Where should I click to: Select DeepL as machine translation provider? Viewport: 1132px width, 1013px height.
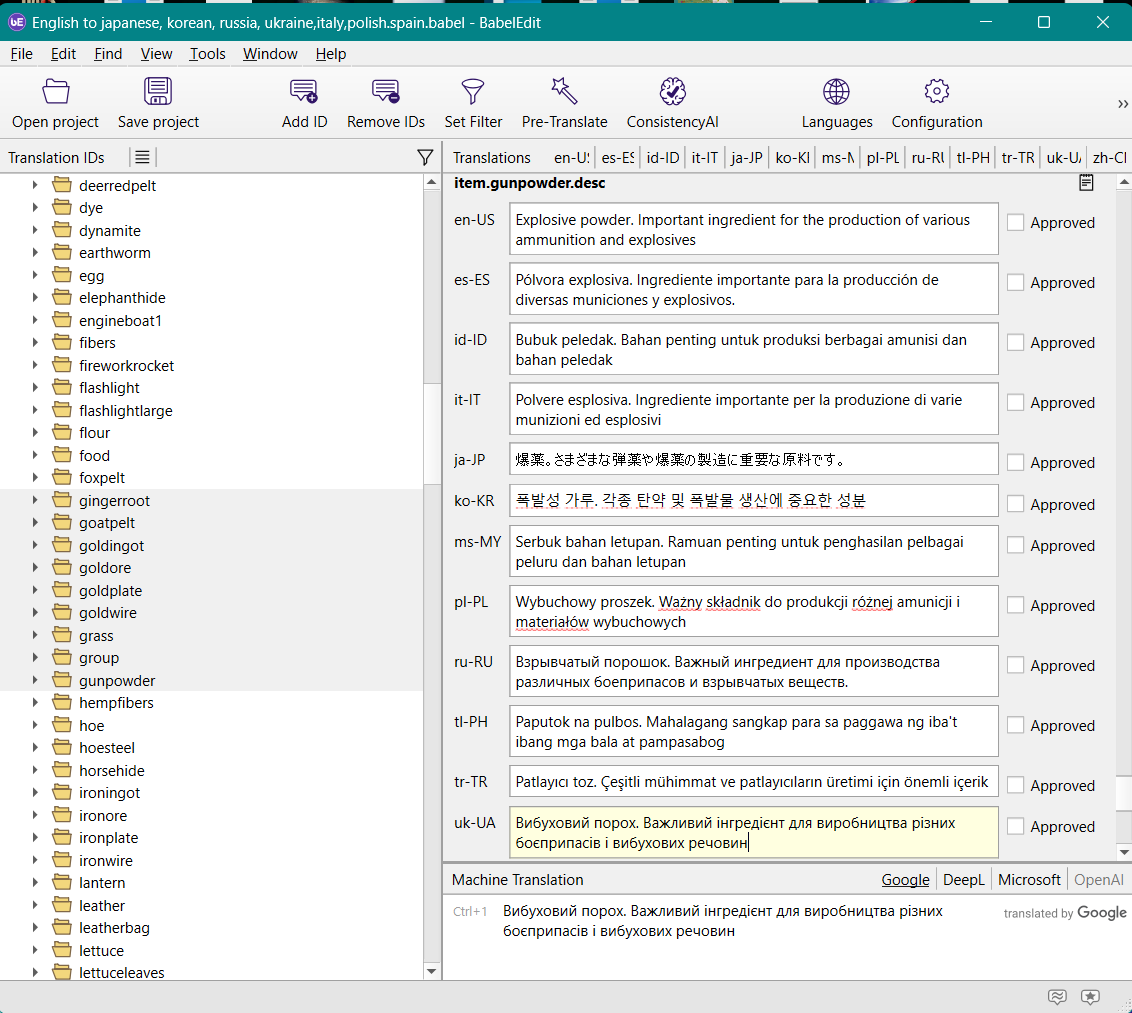pos(963,880)
